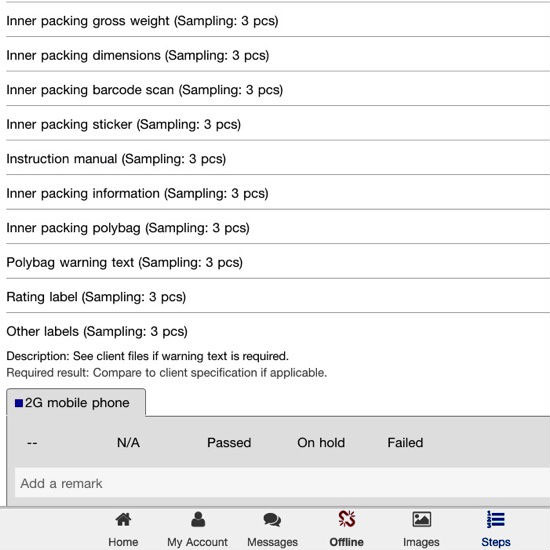Open the Images picture icon
The image size is (550, 550).
[421, 519]
